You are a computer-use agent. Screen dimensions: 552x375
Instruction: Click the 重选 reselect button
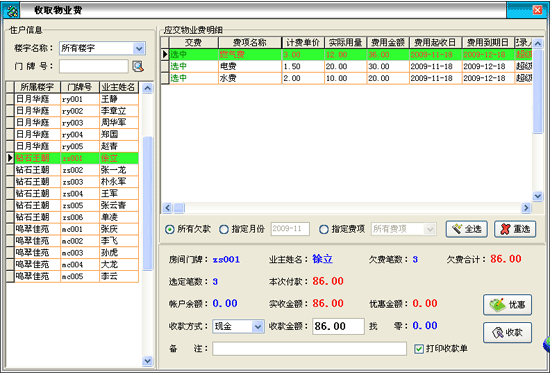coord(515,229)
